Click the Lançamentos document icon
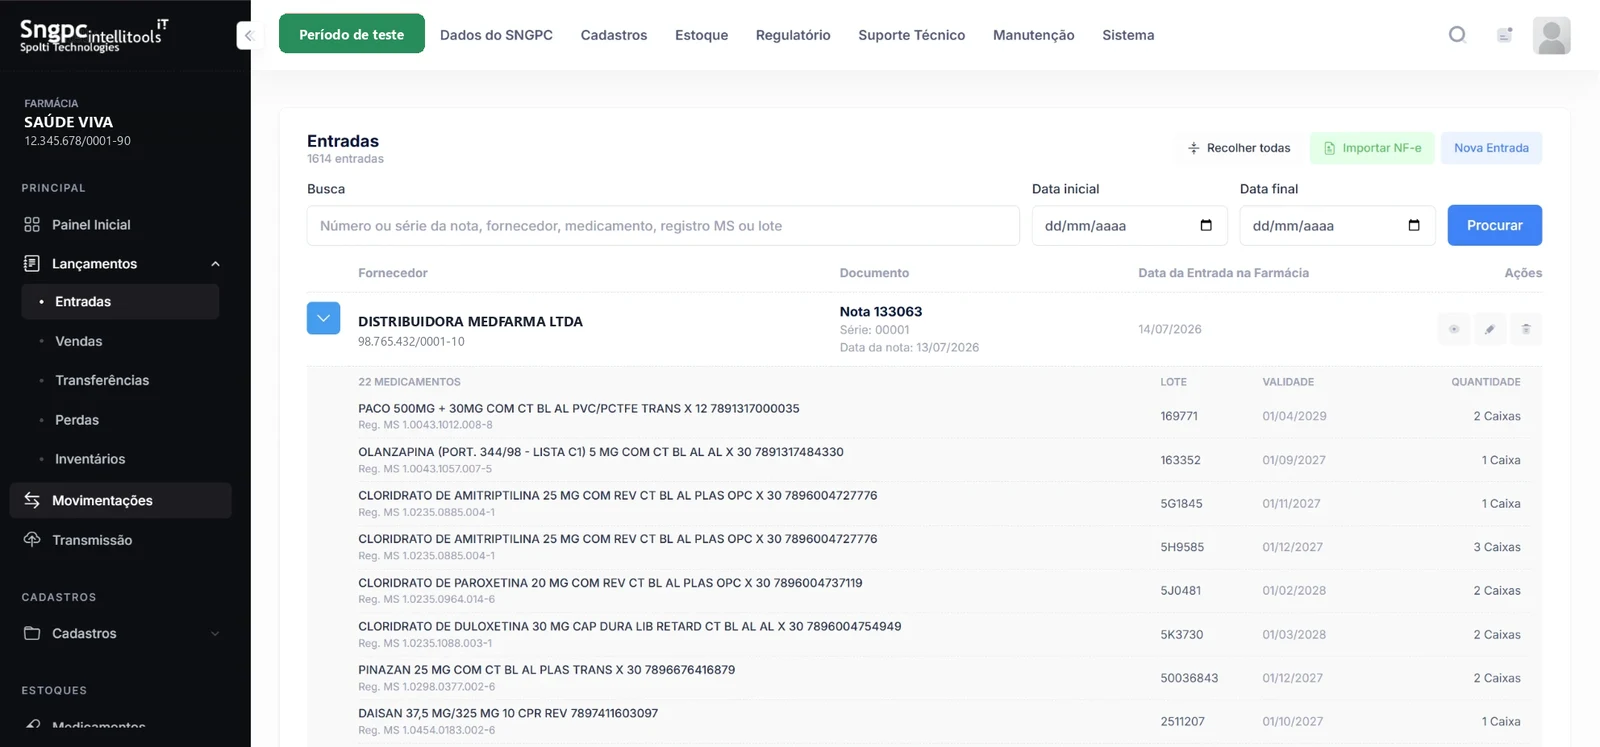 point(32,264)
